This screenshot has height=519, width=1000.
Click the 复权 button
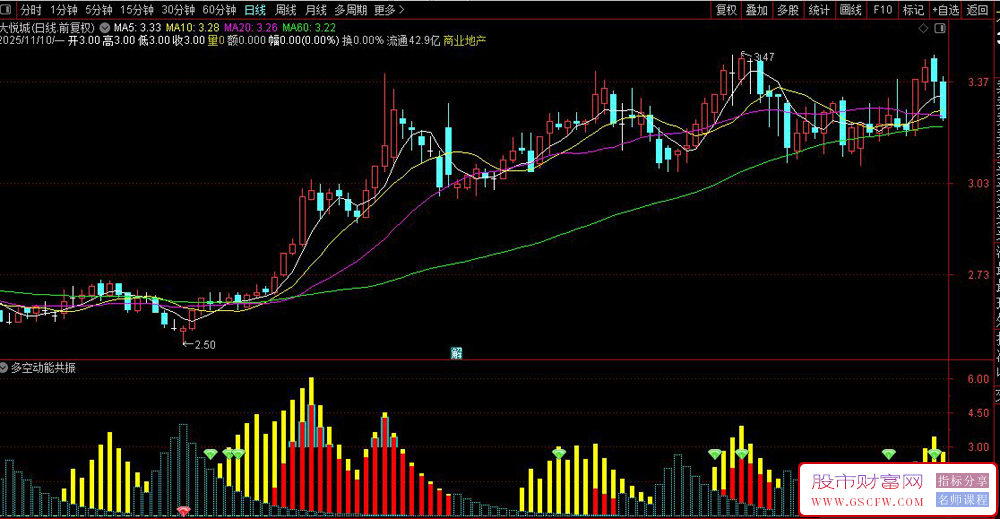pyautogui.click(x=726, y=10)
